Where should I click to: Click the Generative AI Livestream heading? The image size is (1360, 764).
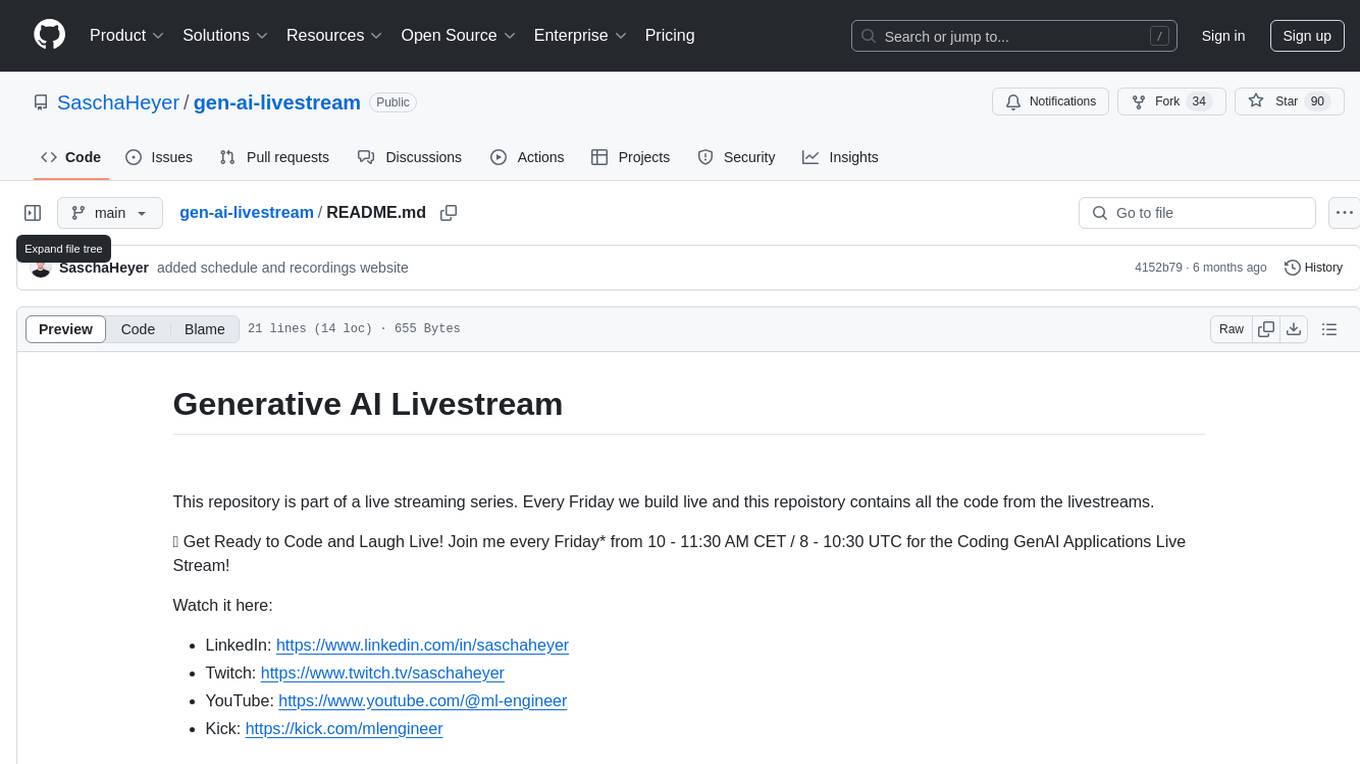(368, 404)
